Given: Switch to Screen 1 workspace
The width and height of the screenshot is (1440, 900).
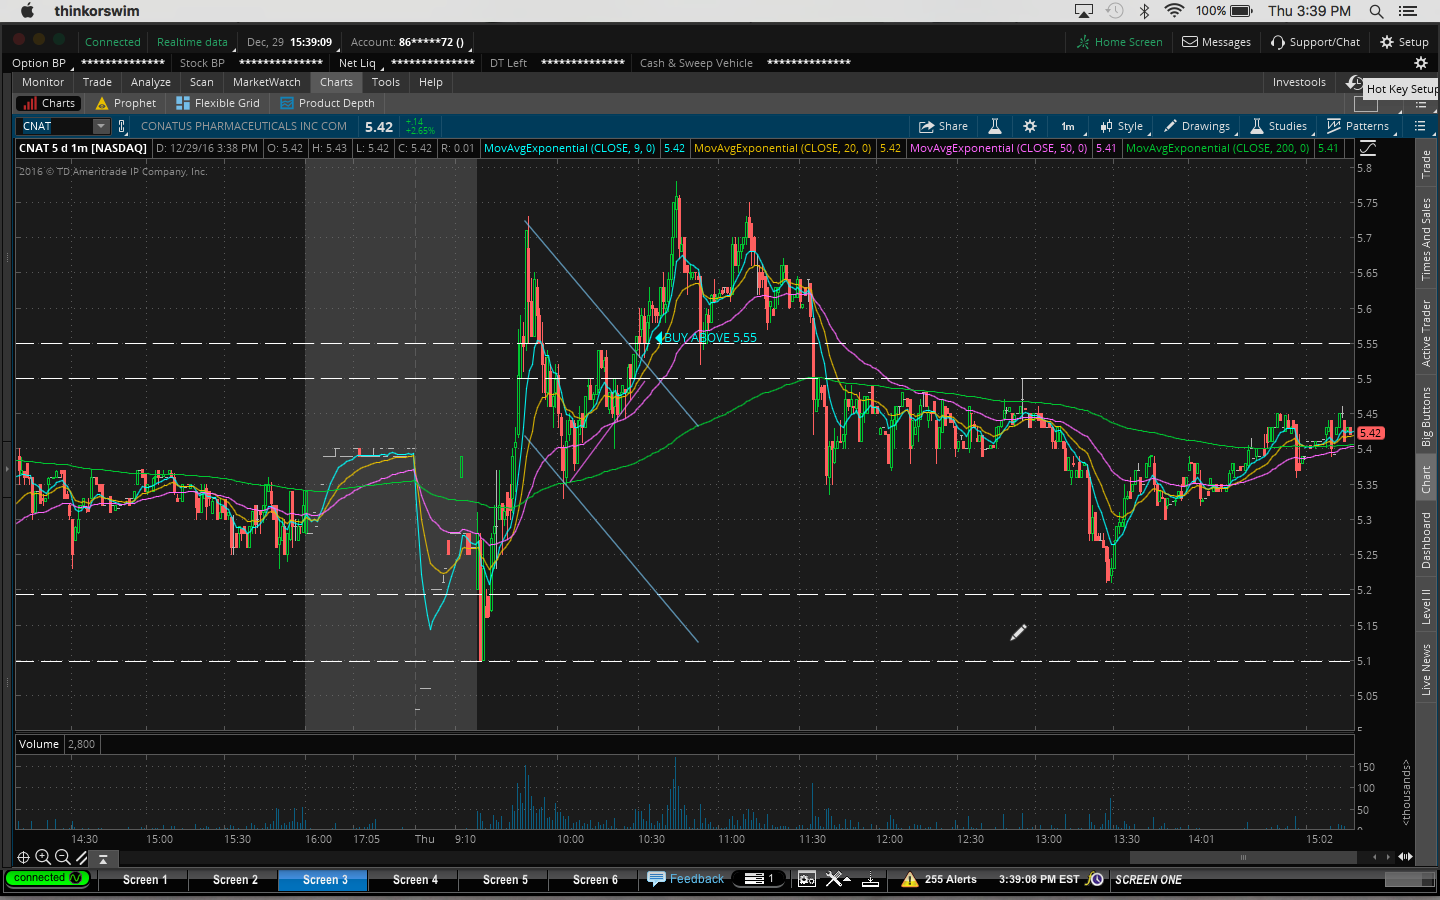Looking at the screenshot, I should click(145, 880).
